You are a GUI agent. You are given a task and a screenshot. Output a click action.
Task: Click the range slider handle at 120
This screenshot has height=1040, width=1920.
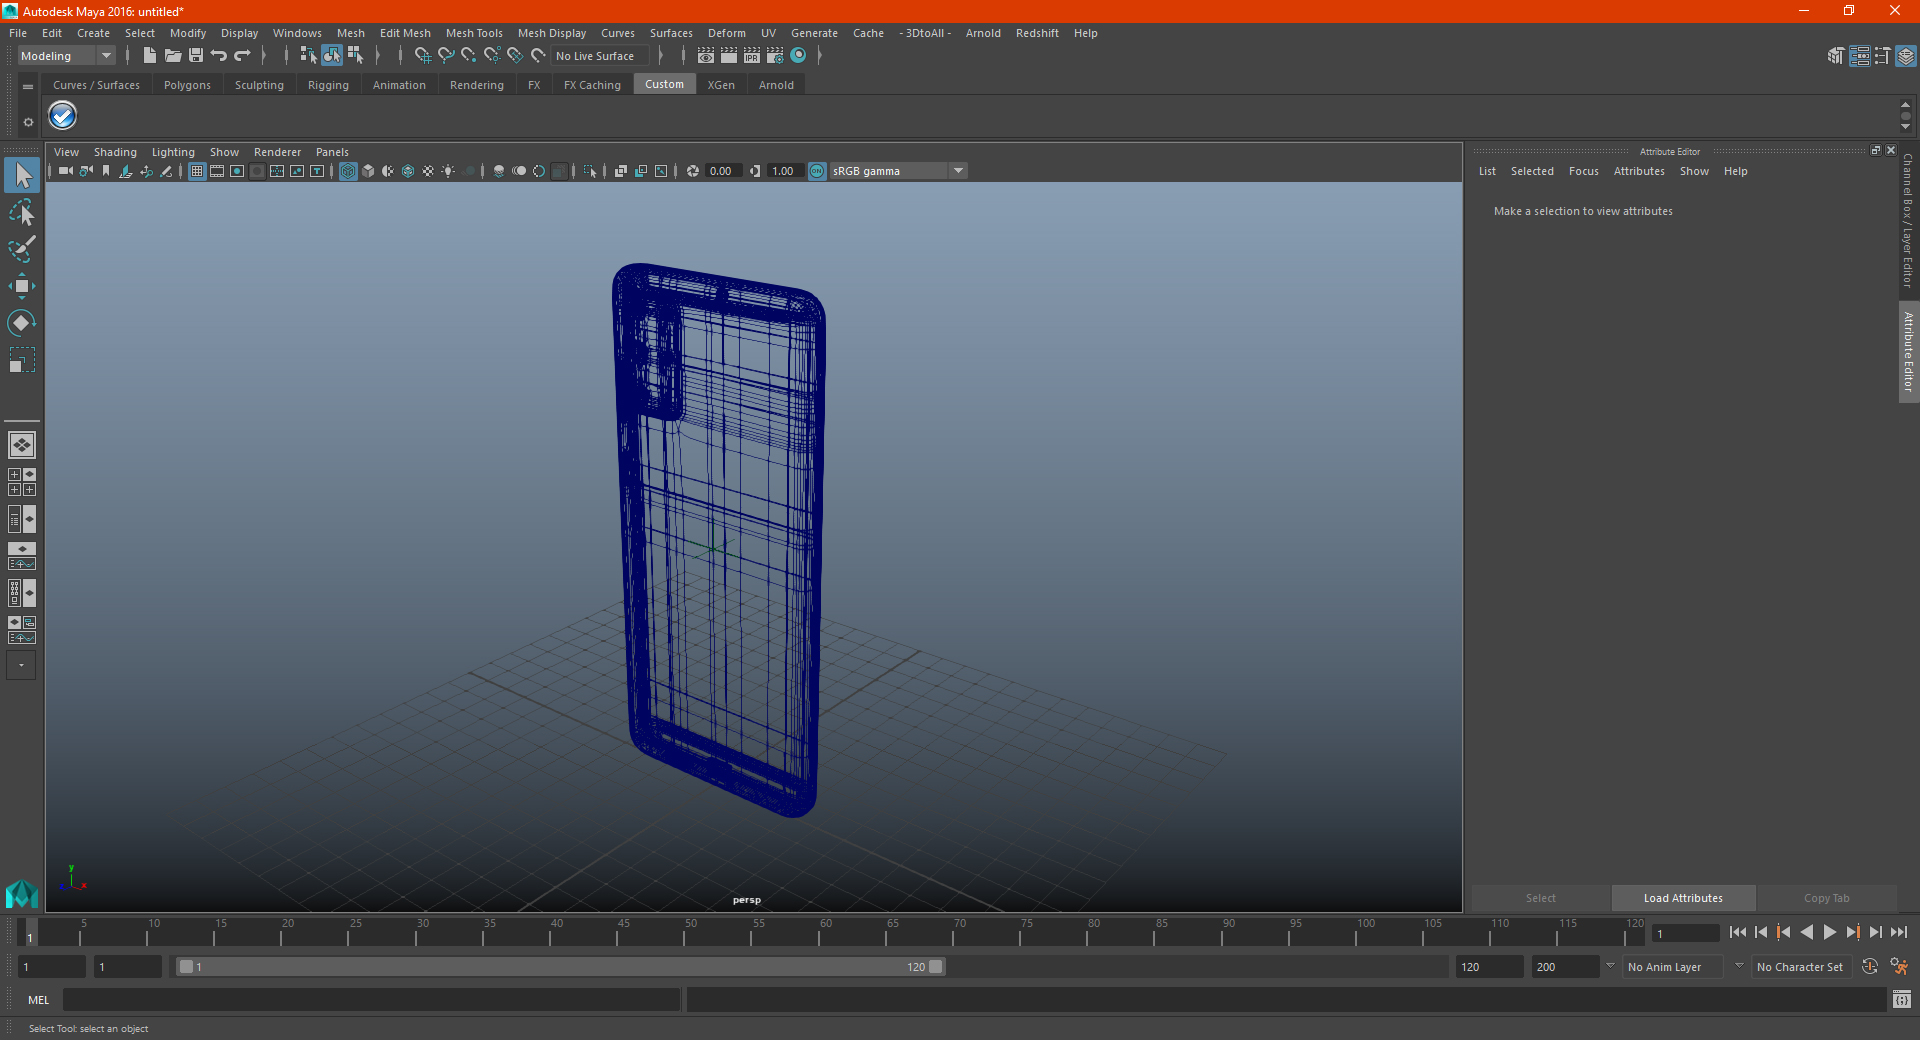[935, 967]
